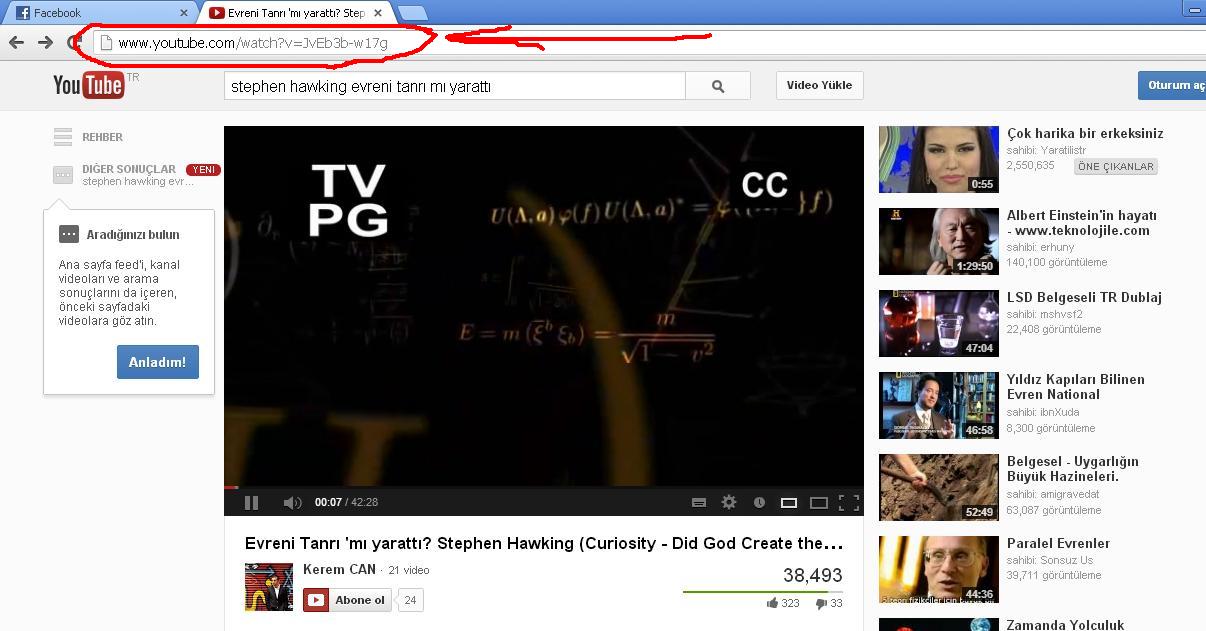The image size is (1206, 631).
Task: Mute the video volume speaker icon
Action: pos(292,503)
